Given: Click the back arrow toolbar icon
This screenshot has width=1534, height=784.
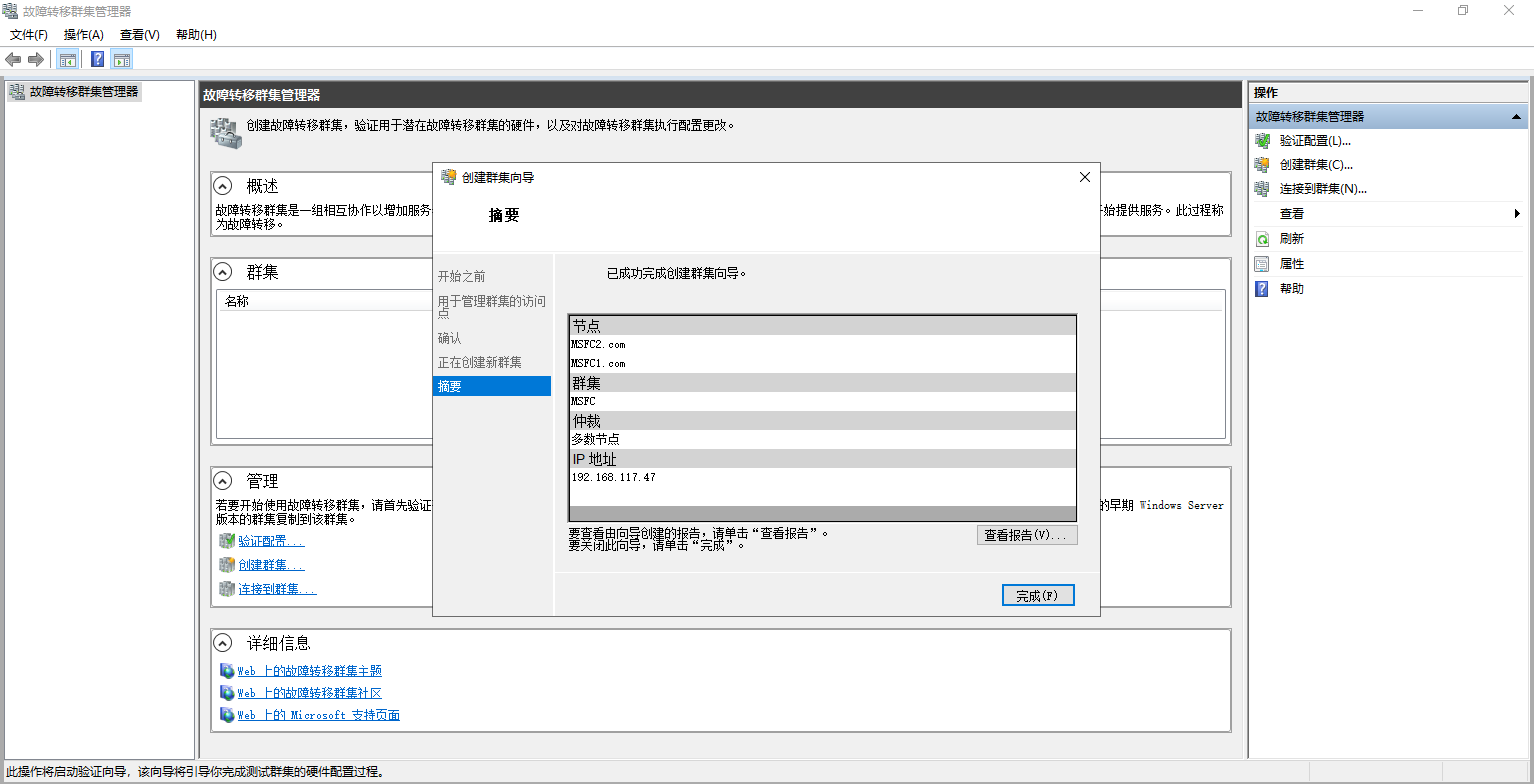Looking at the screenshot, I should [x=13, y=59].
